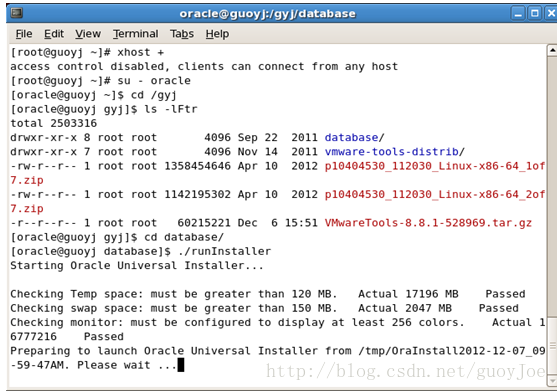Close the oracle@guoyj terminal window
The height and width of the screenshot is (391, 557).
click(551, 13)
